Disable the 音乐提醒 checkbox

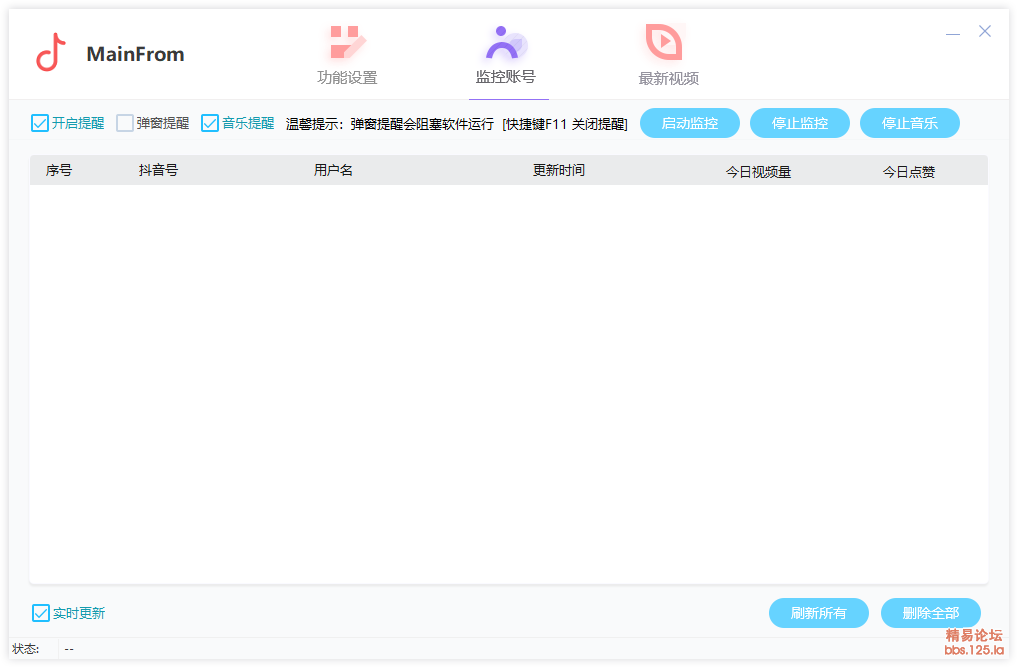tap(210, 123)
